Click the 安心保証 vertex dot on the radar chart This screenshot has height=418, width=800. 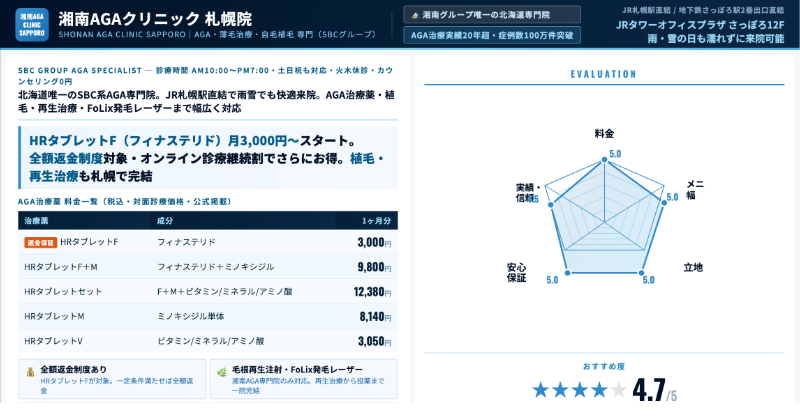[567, 271]
